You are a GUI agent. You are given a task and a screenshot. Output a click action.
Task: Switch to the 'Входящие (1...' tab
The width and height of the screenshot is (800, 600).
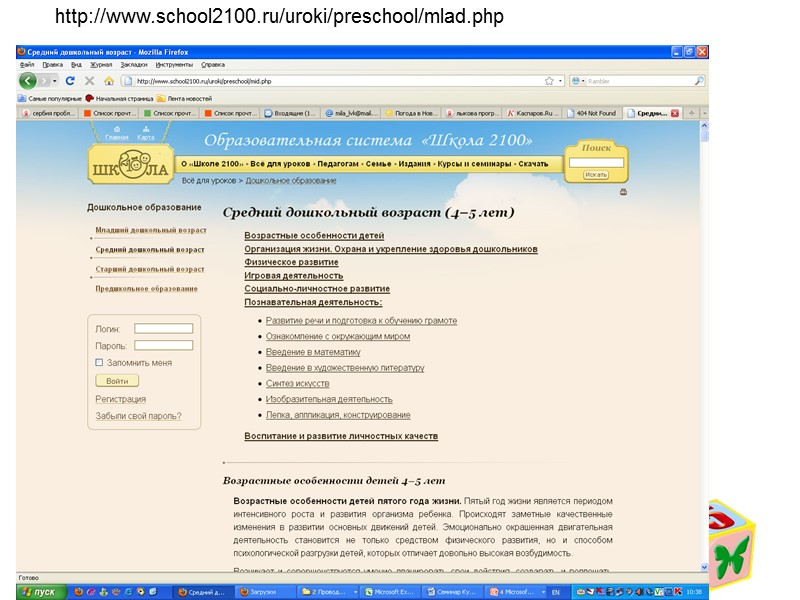tap(290, 113)
